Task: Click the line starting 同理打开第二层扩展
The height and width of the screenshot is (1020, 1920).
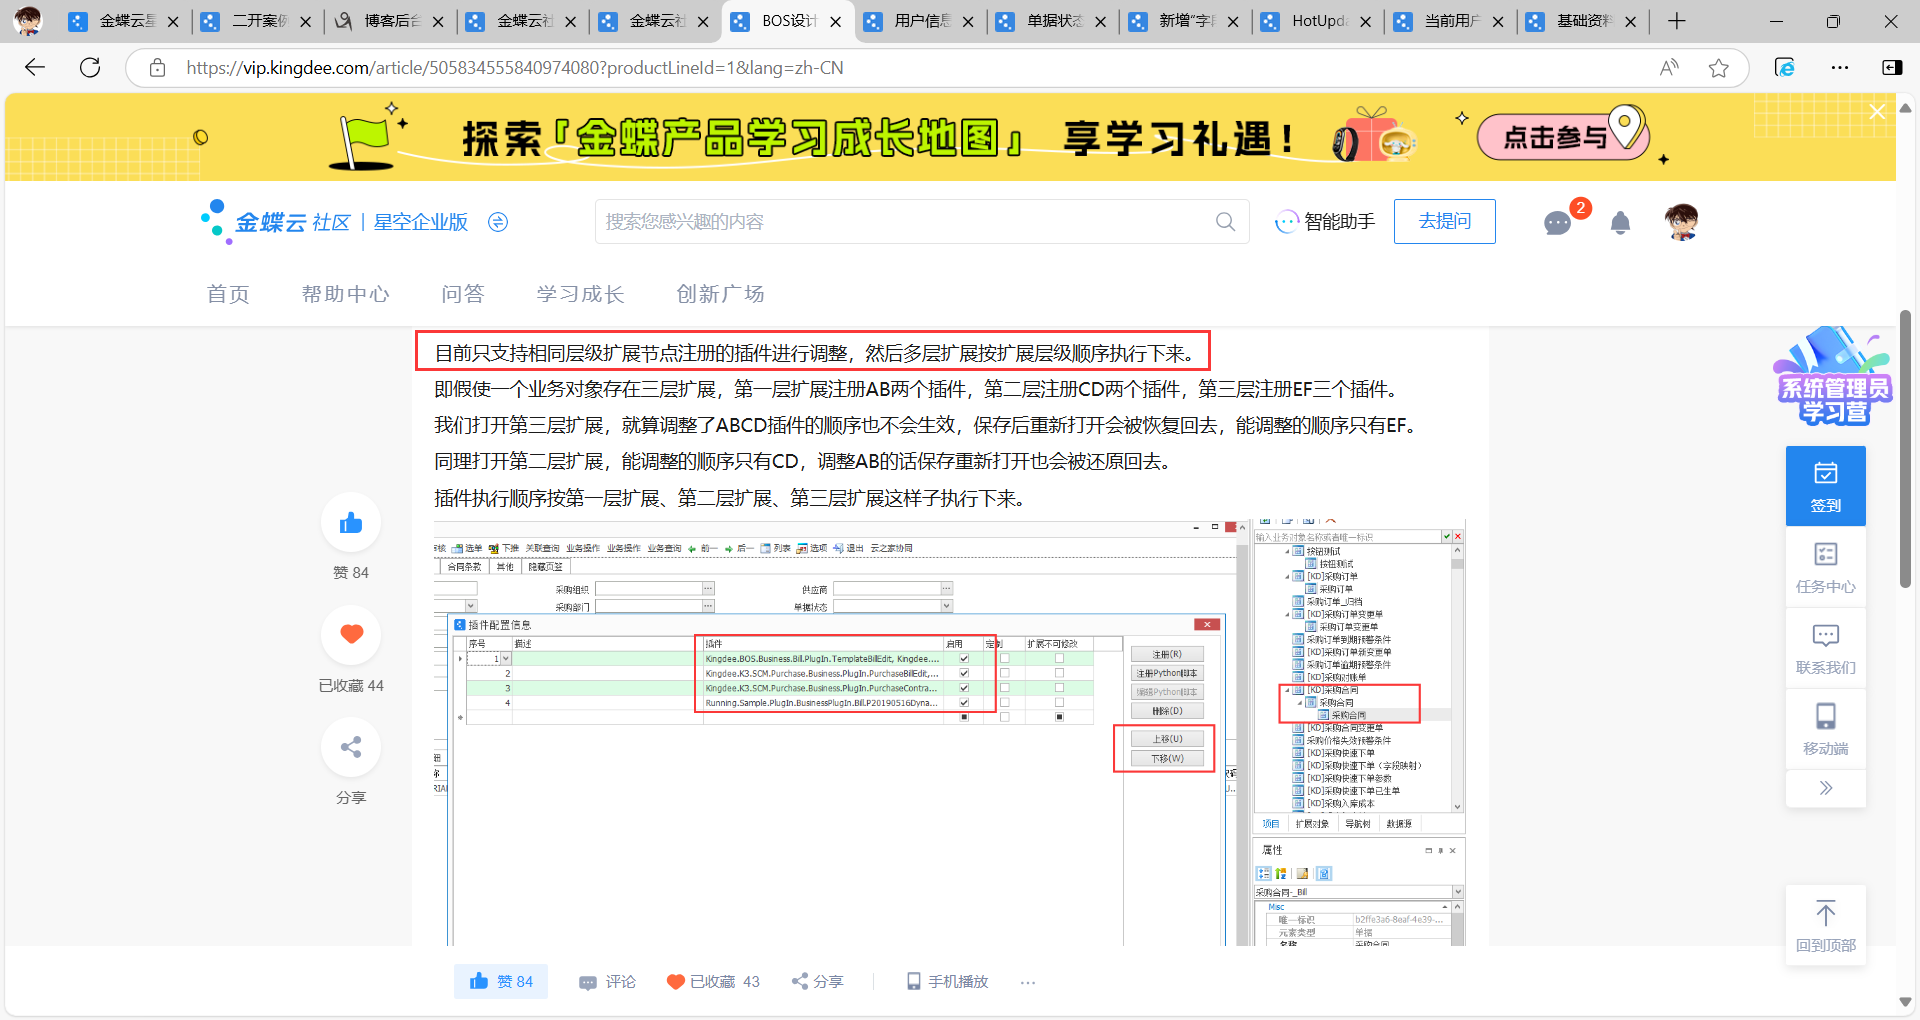Action: coord(805,461)
